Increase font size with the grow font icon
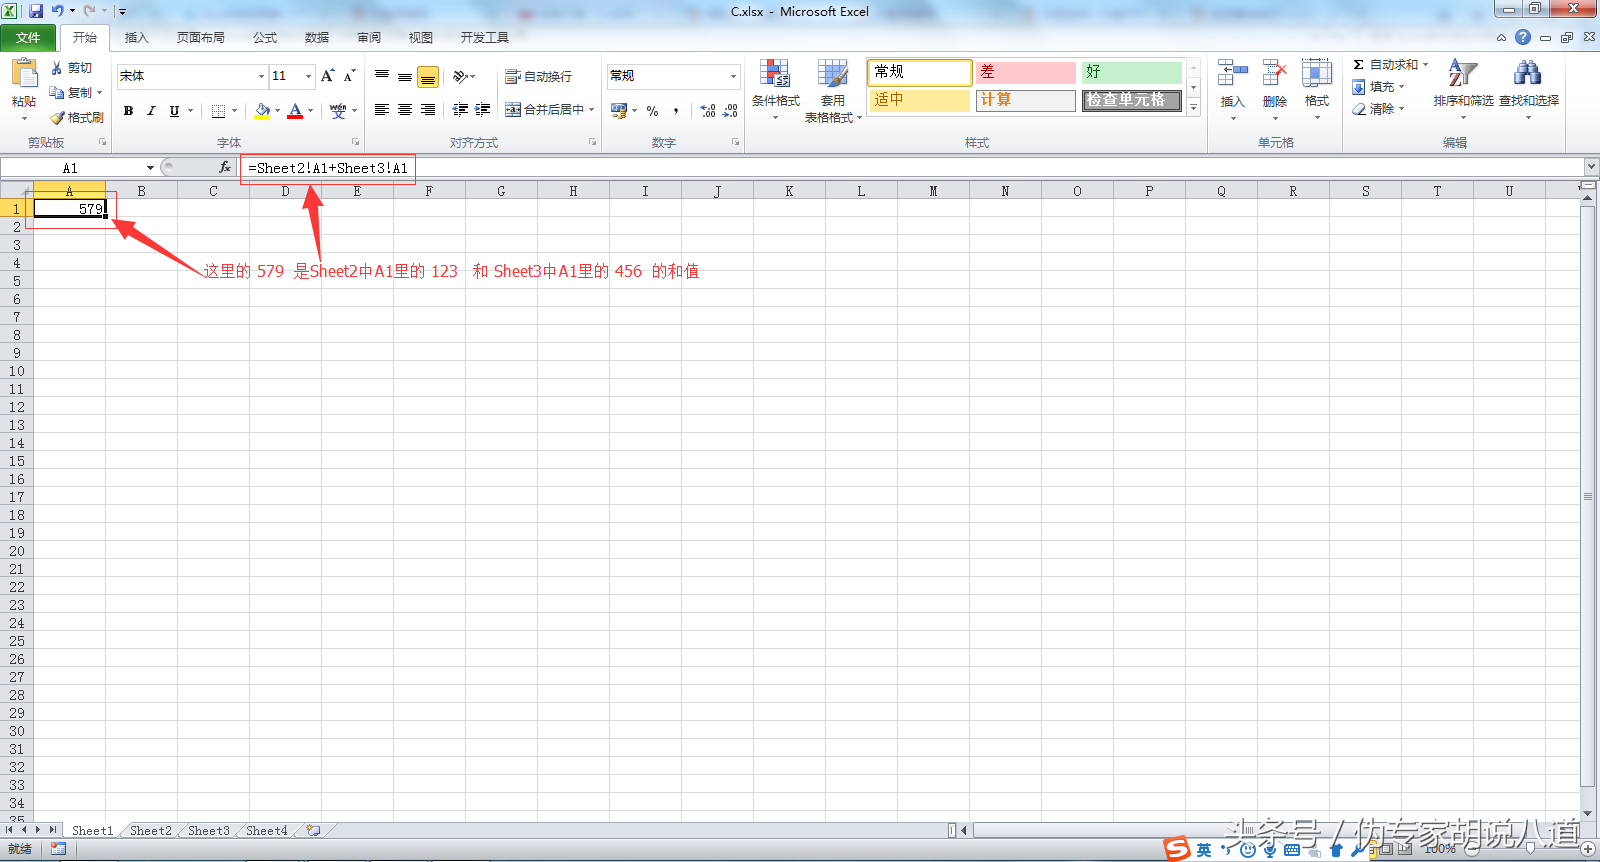The height and width of the screenshot is (862, 1600). click(x=327, y=76)
